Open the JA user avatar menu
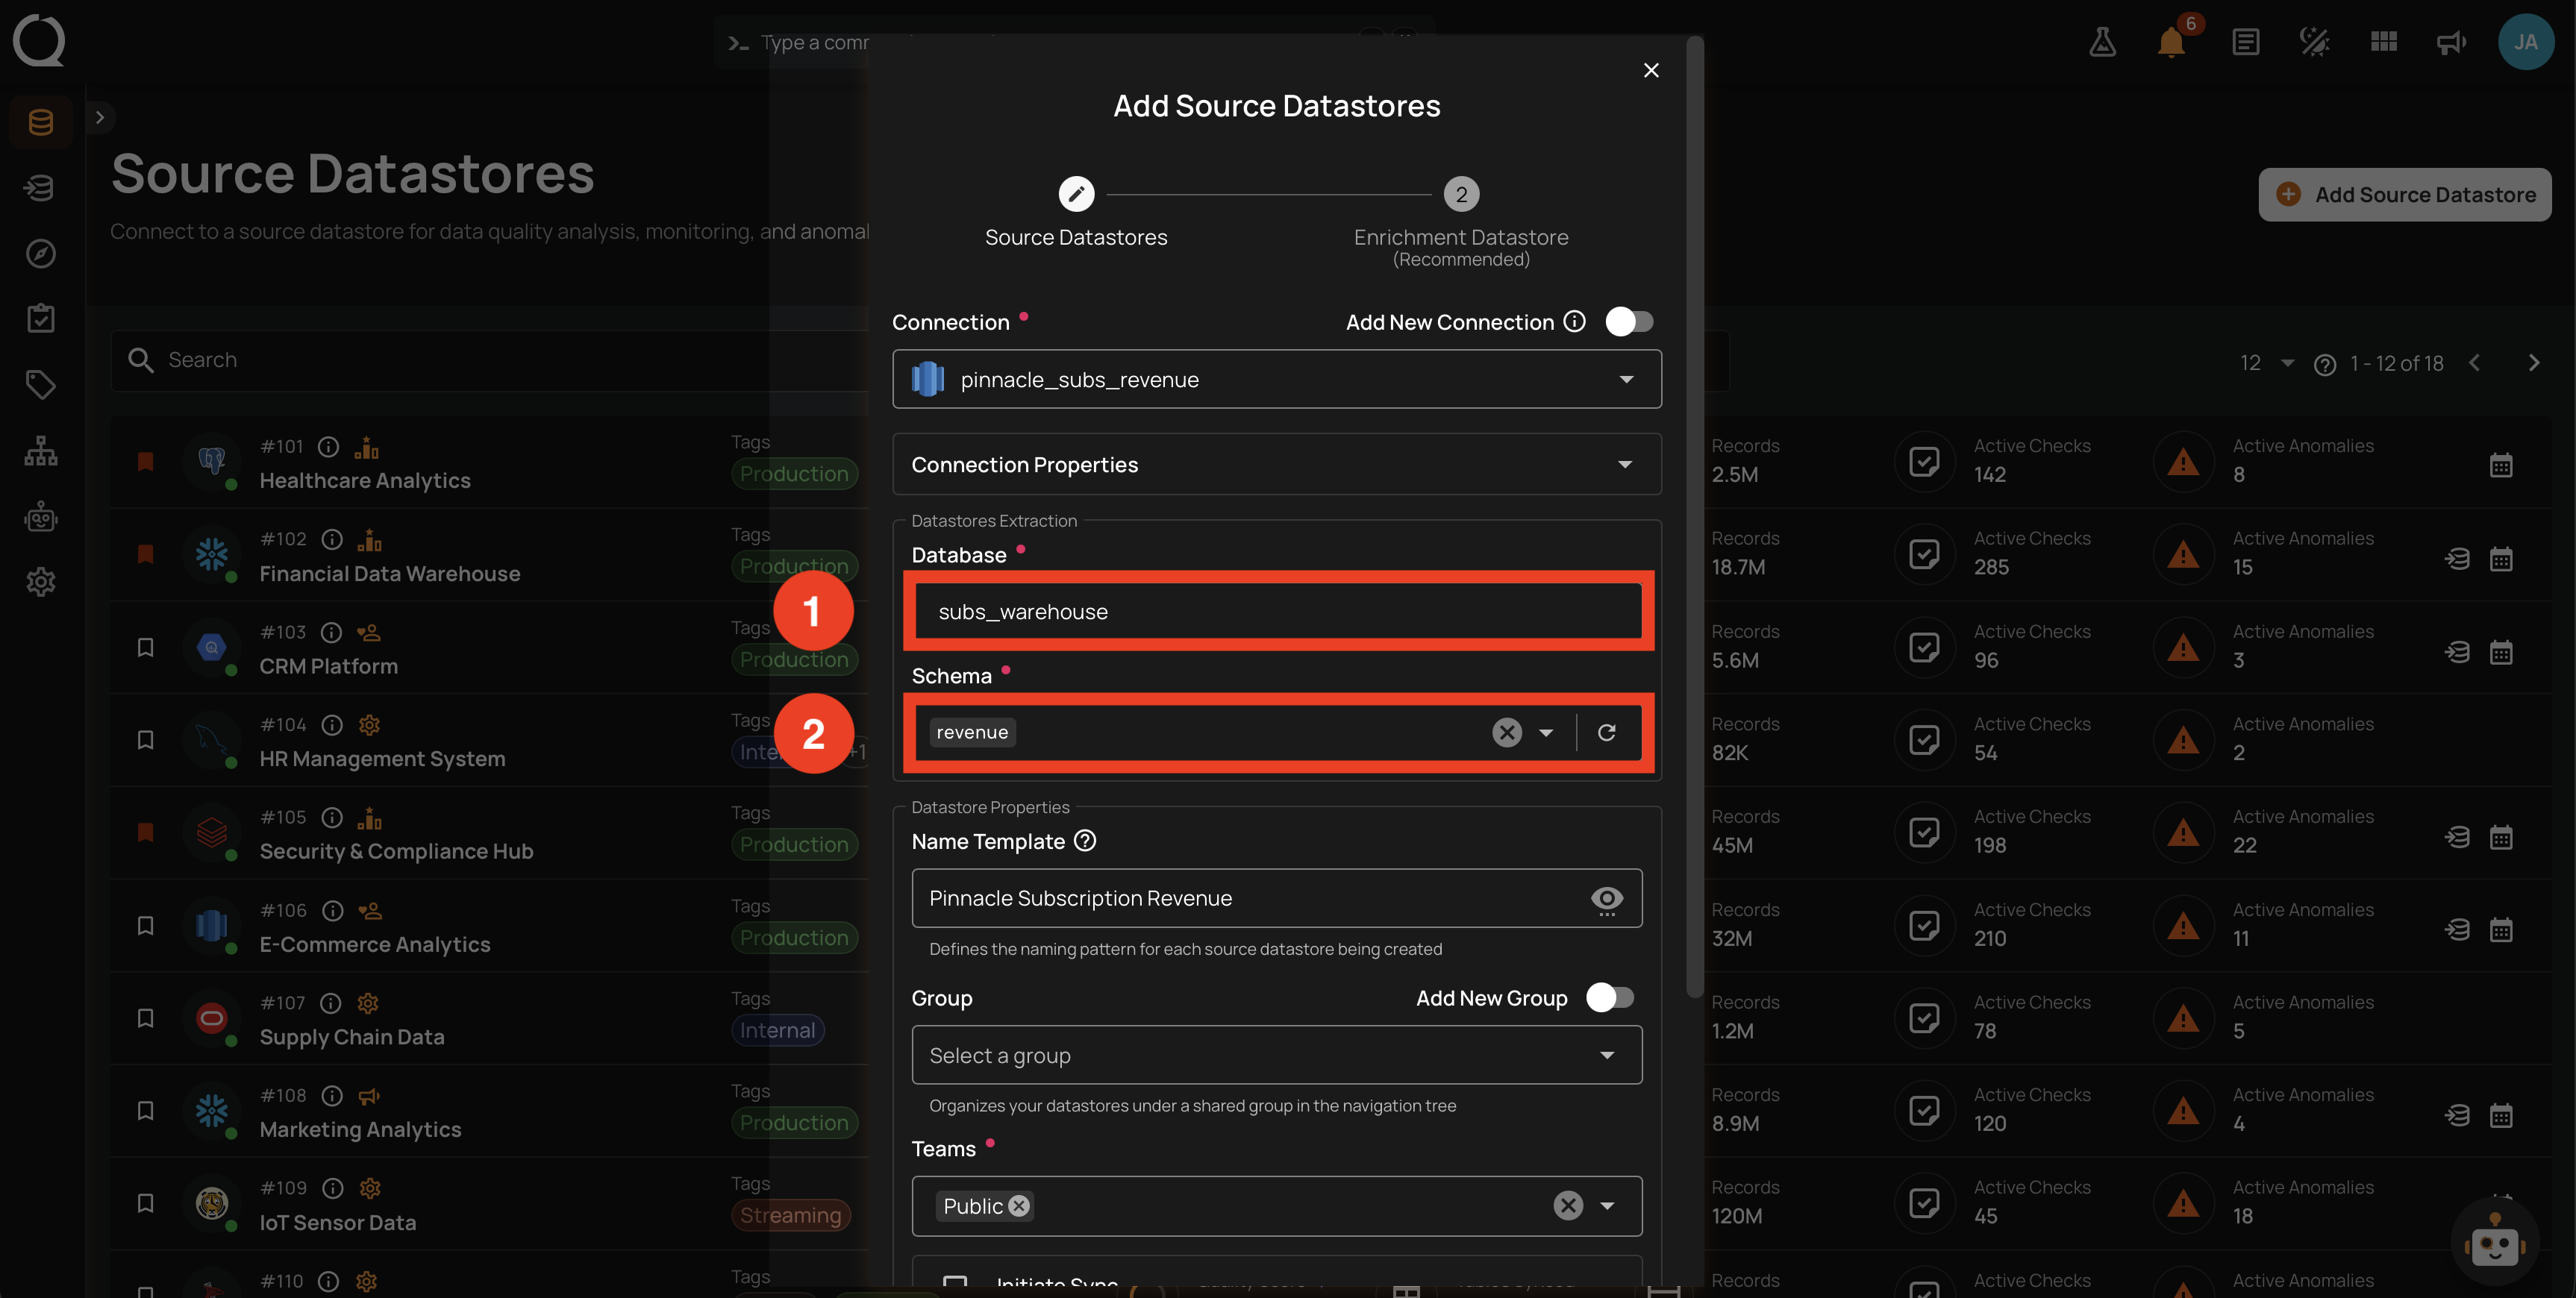The image size is (2576, 1298). coord(2525,42)
